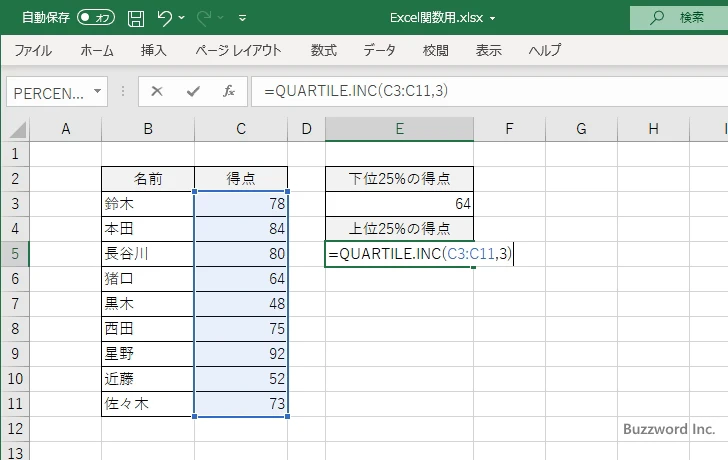Click the 検索 search box
The image size is (728, 460).
click(x=679, y=18)
